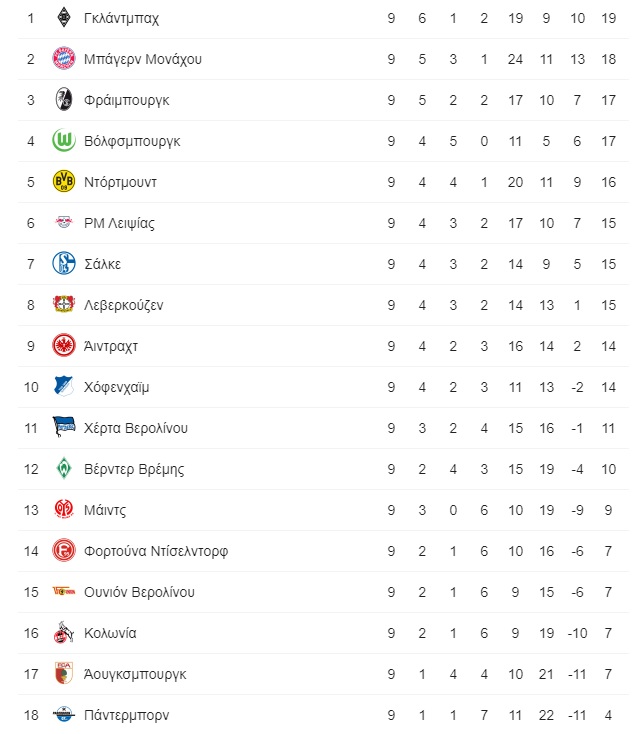This screenshot has width=637, height=734.
Task: Click the Gladbach club crest icon
Action: click(x=64, y=18)
